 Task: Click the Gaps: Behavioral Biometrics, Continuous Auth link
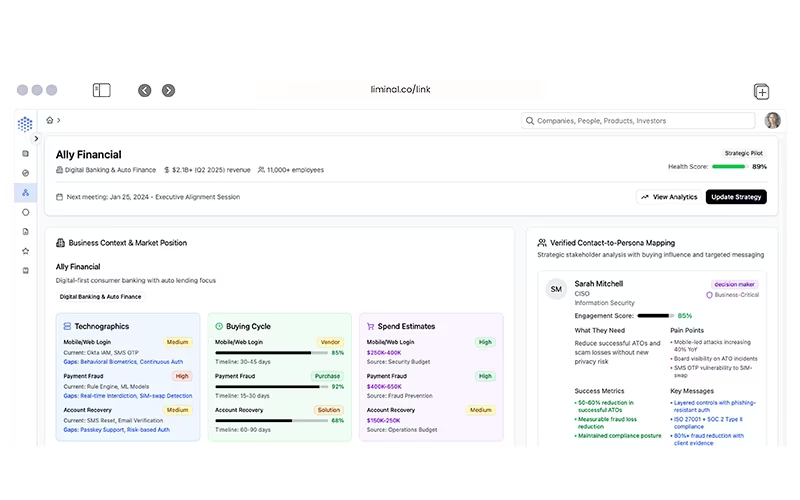point(123,362)
